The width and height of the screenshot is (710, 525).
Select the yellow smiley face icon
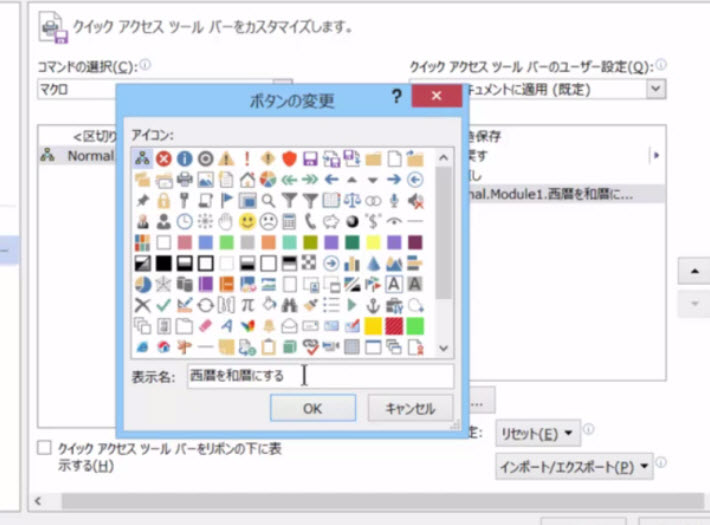click(247, 222)
